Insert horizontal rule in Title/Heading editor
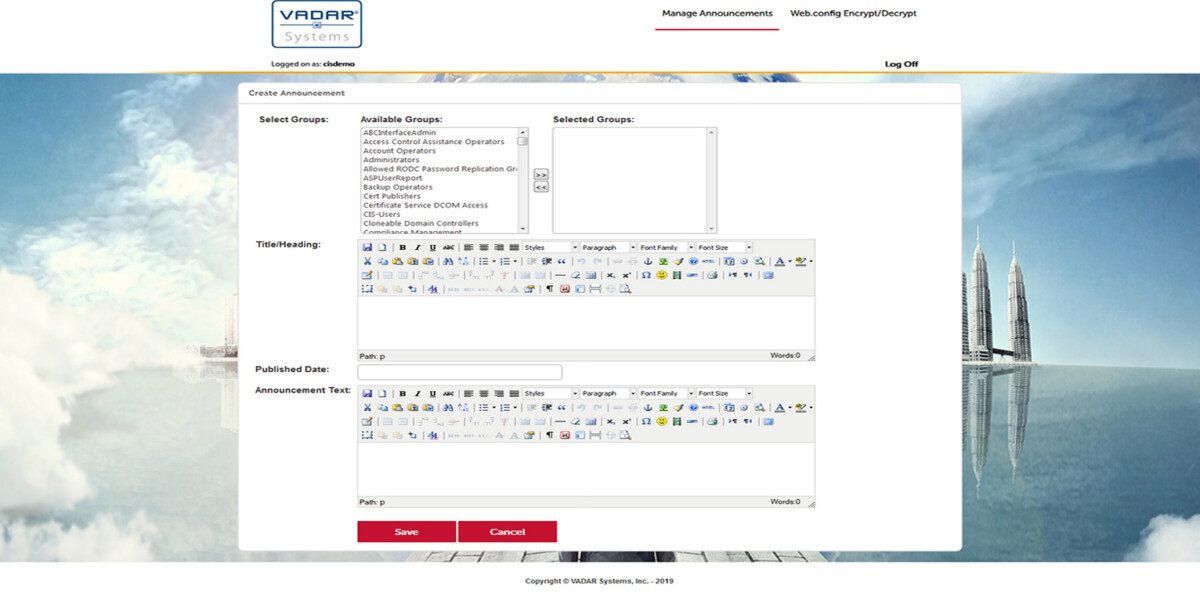The width and height of the screenshot is (1200, 600). coord(560,275)
